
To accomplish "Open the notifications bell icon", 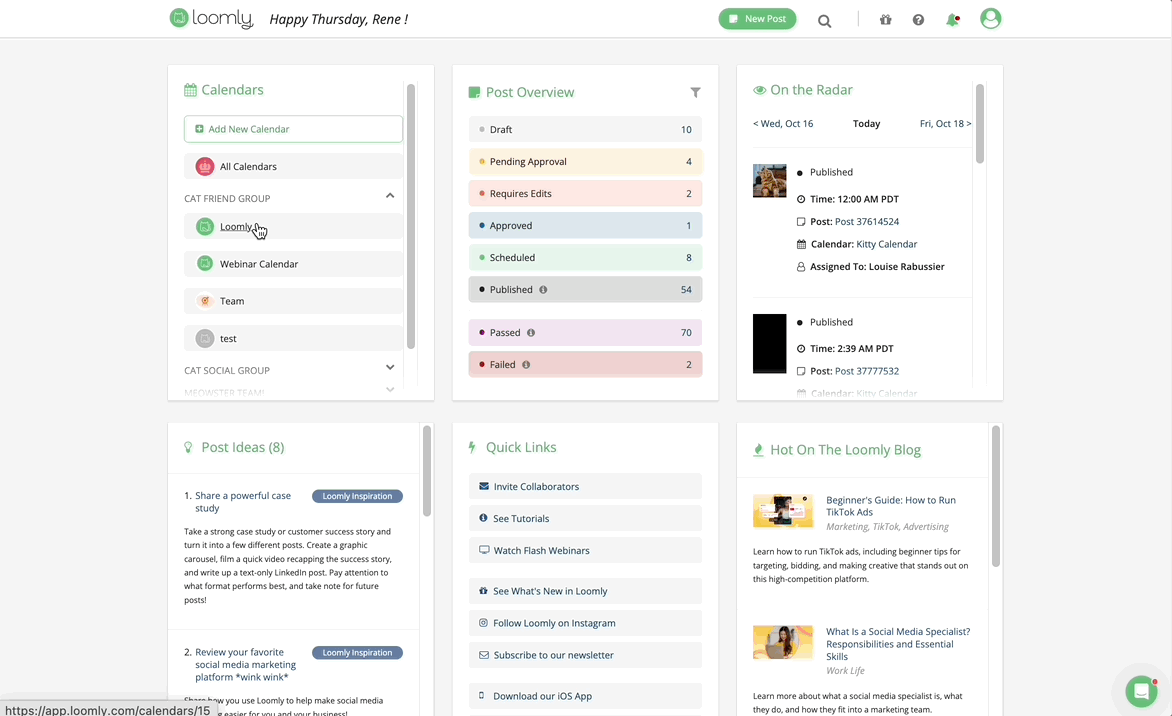I will (x=952, y=20).
